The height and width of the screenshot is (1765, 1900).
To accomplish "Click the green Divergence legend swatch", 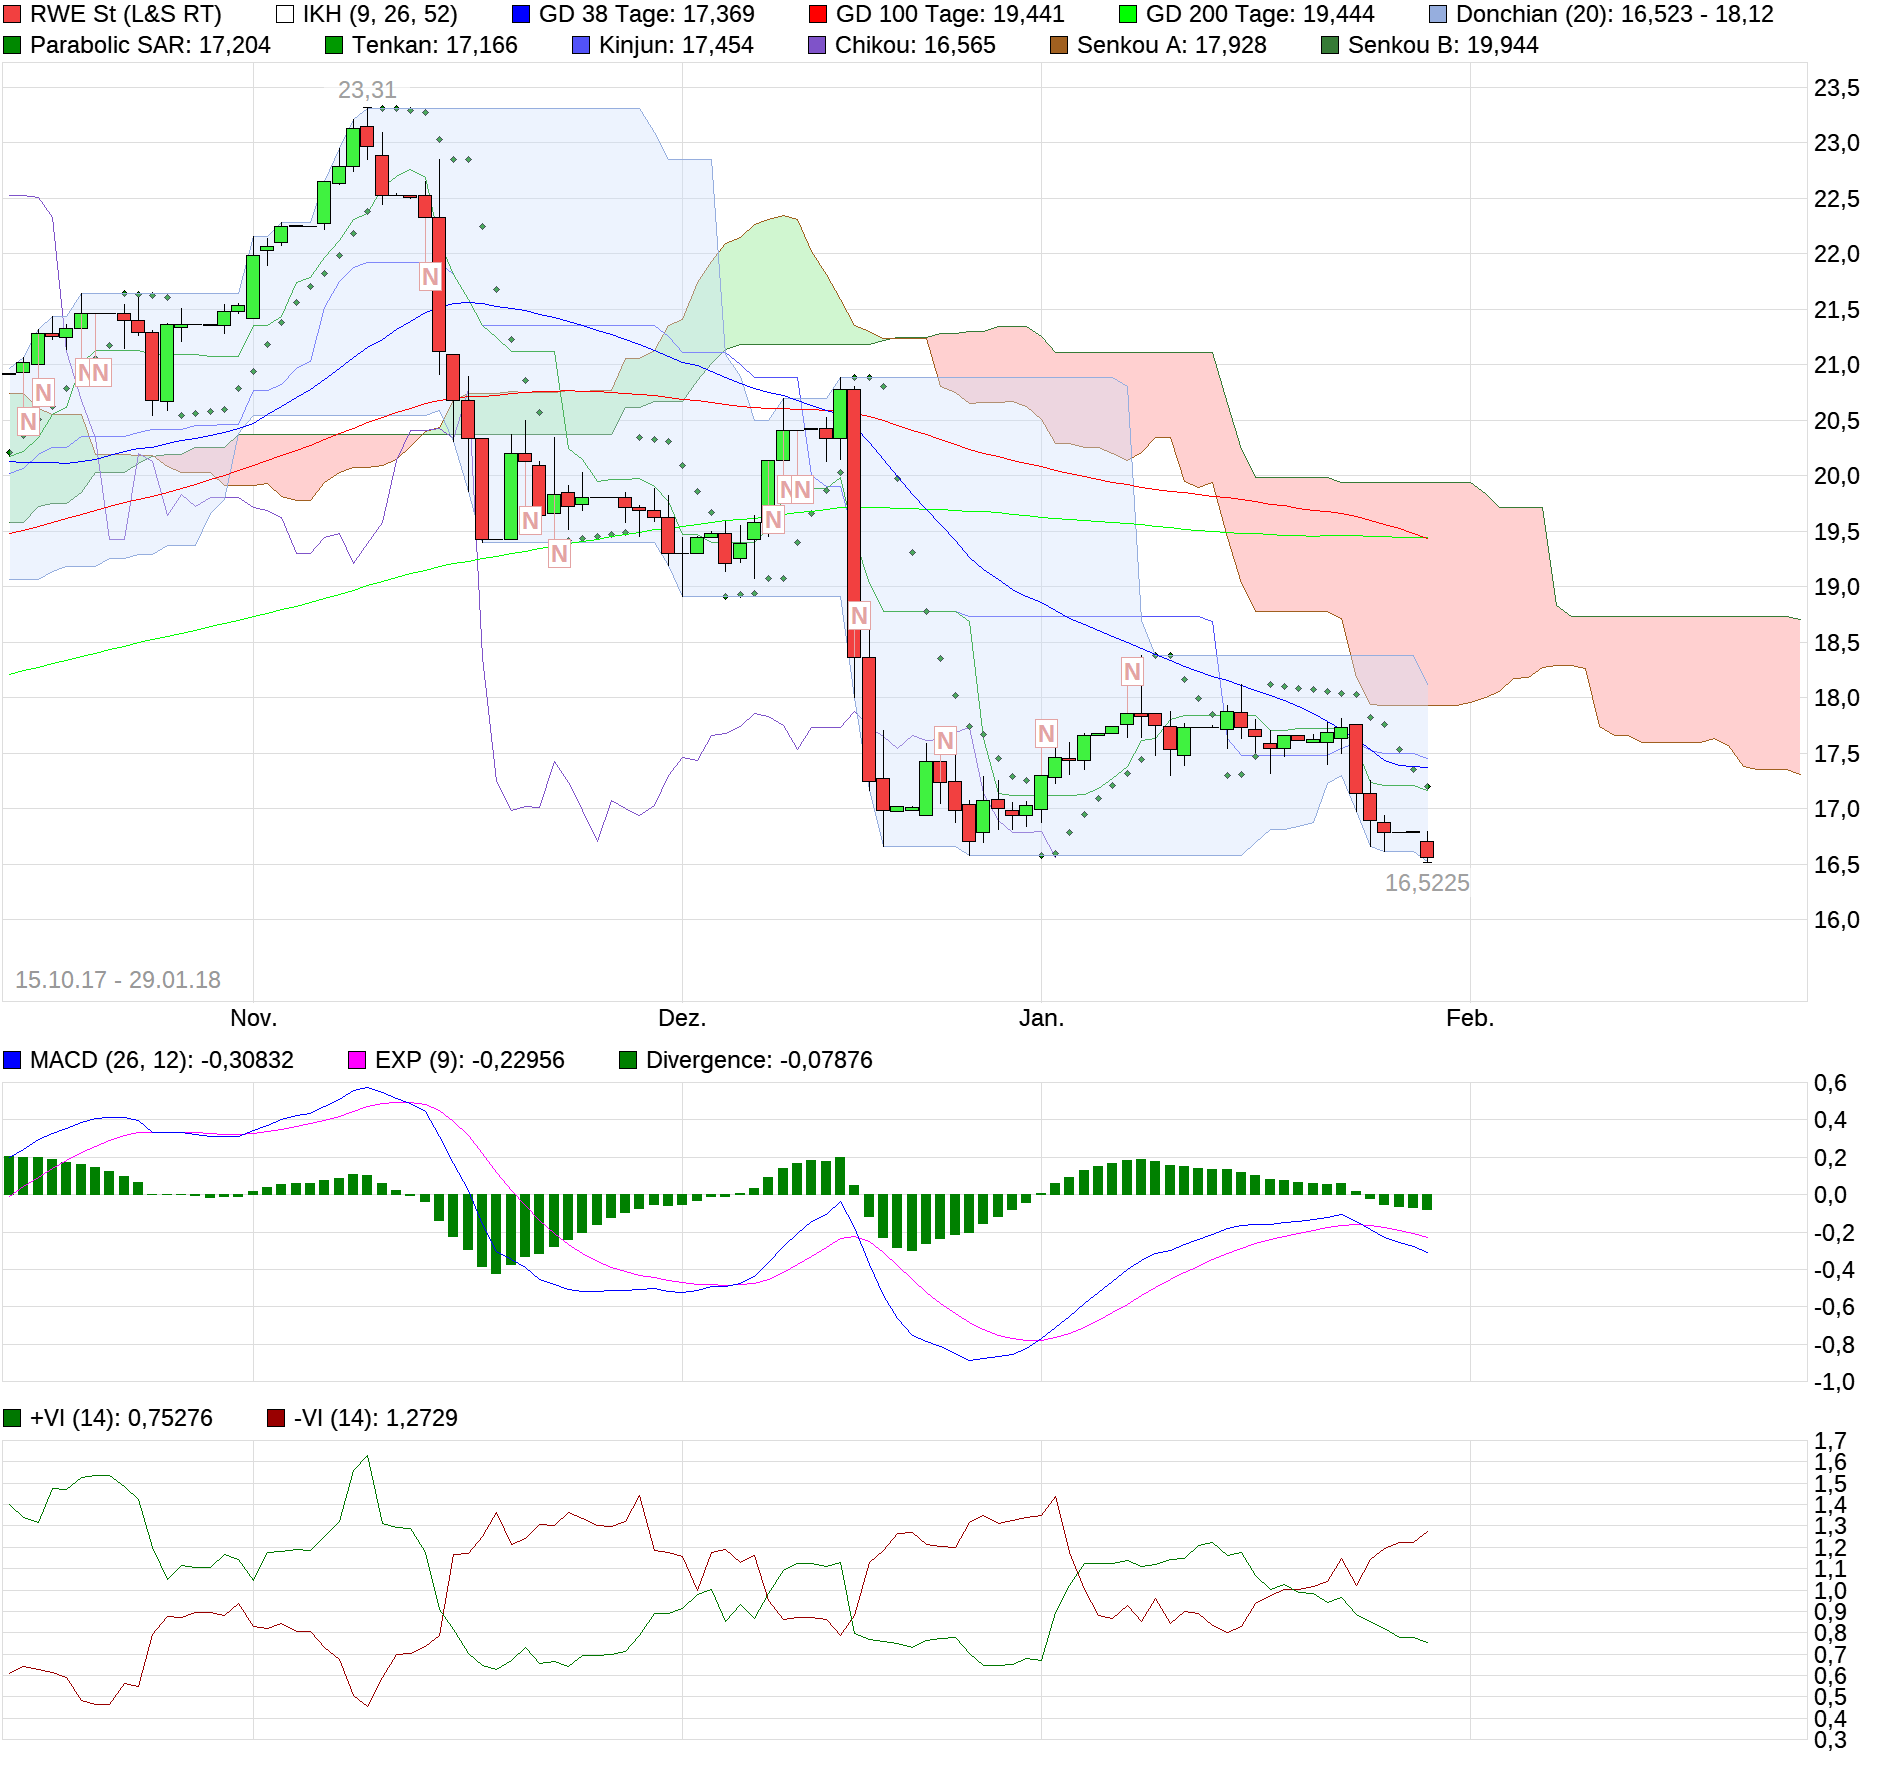I will (628, 1060).
